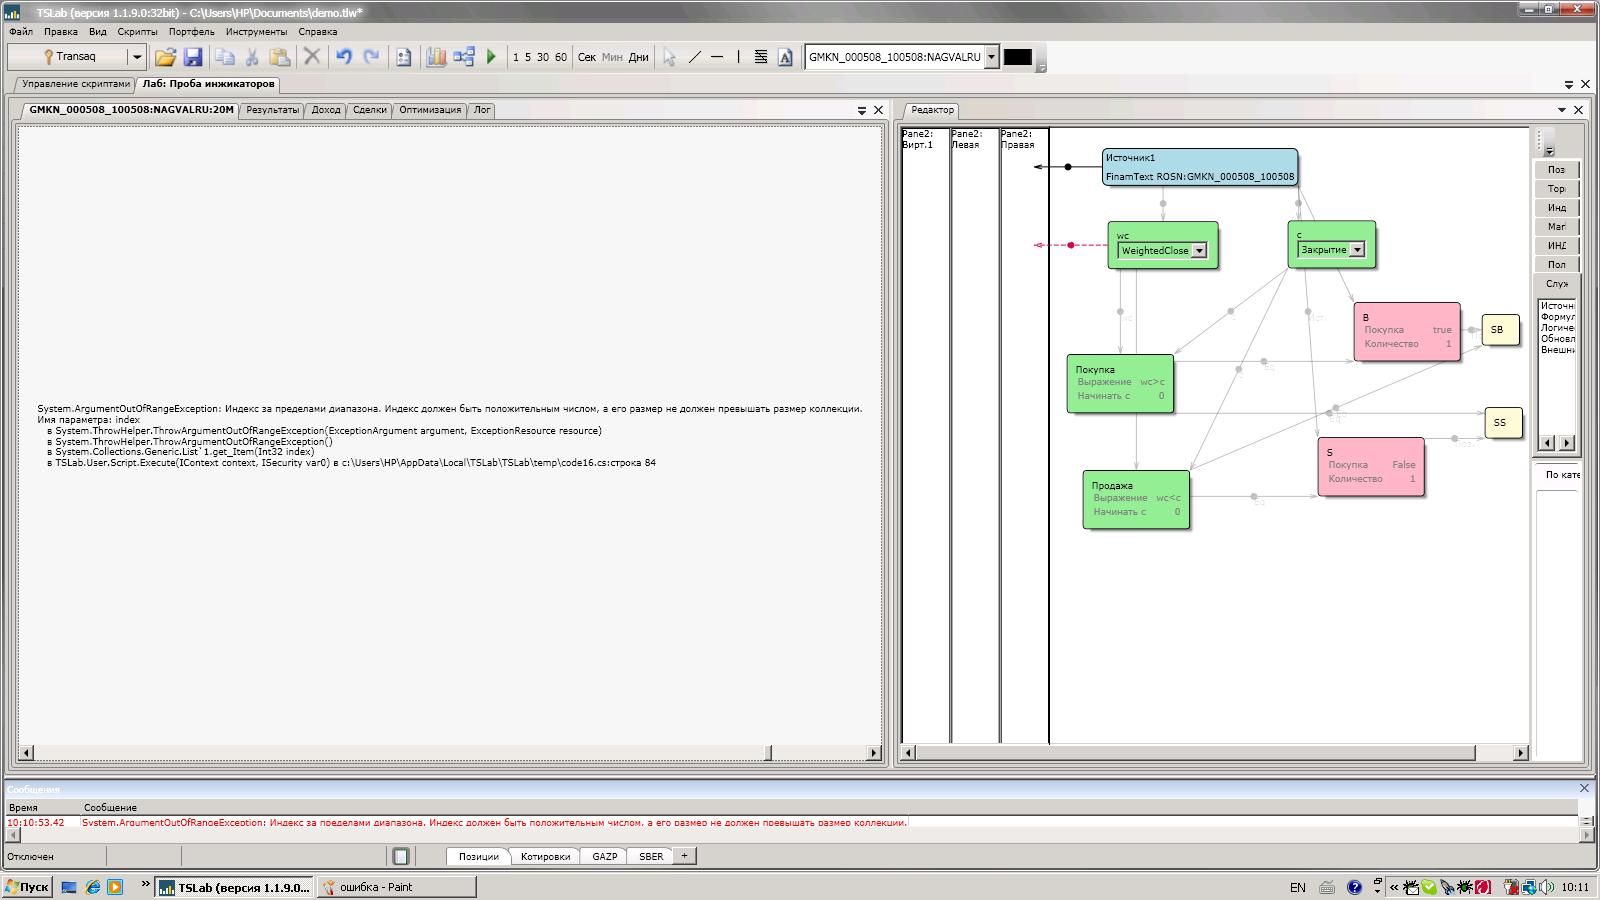The height and width of the screenshot is (900, 1600).
Task: Expand the Закрытие dropdown in the c block
Action: 1357,250
